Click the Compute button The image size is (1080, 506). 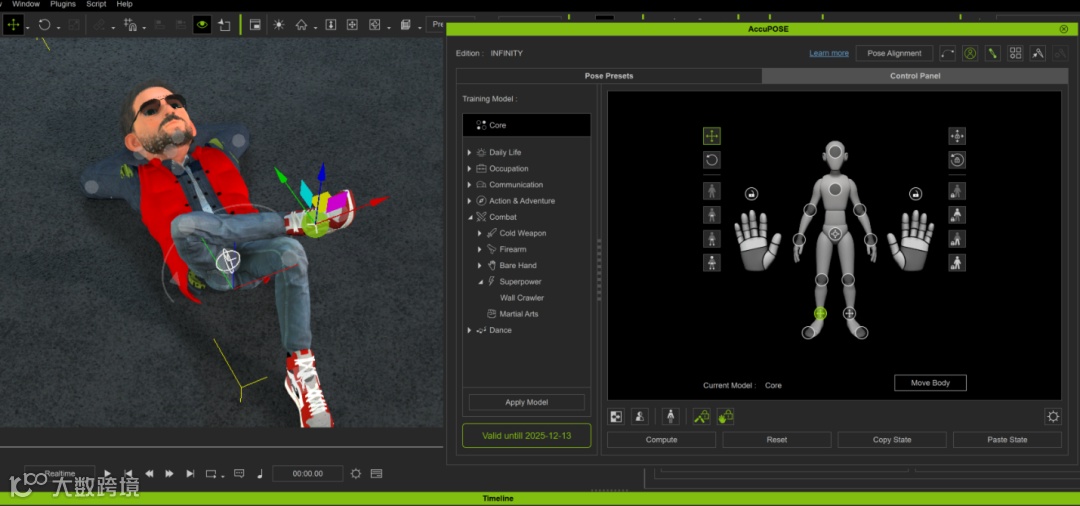pos(661,439)
